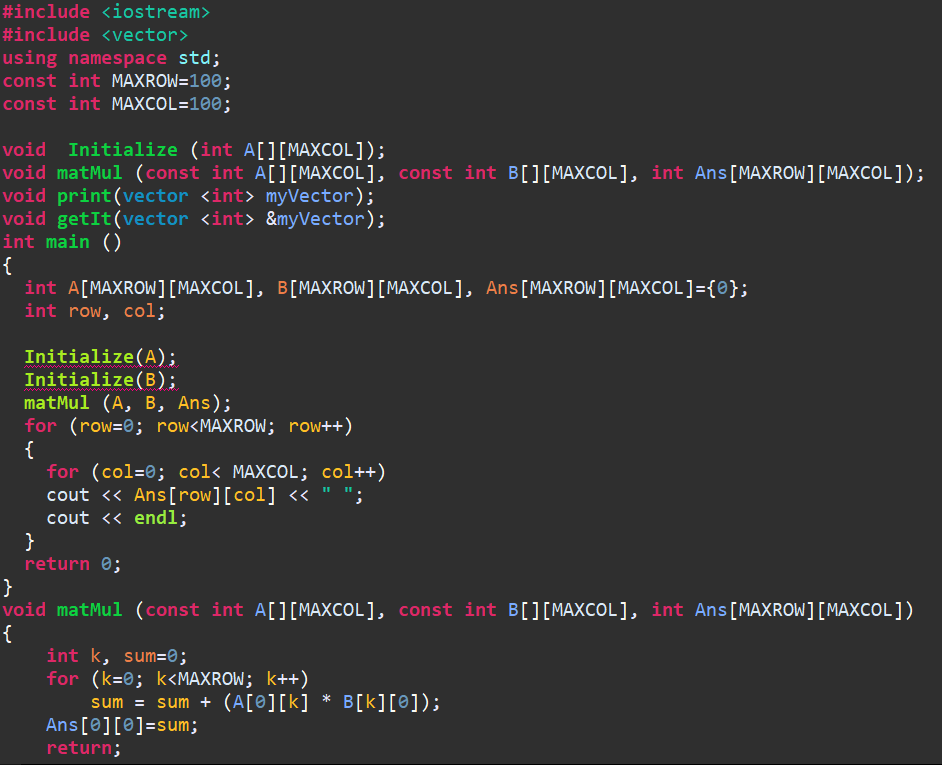The image size is (942, 765).
Task: Click the MAXCOL constant value 100
Action: (x=205, y=103)
